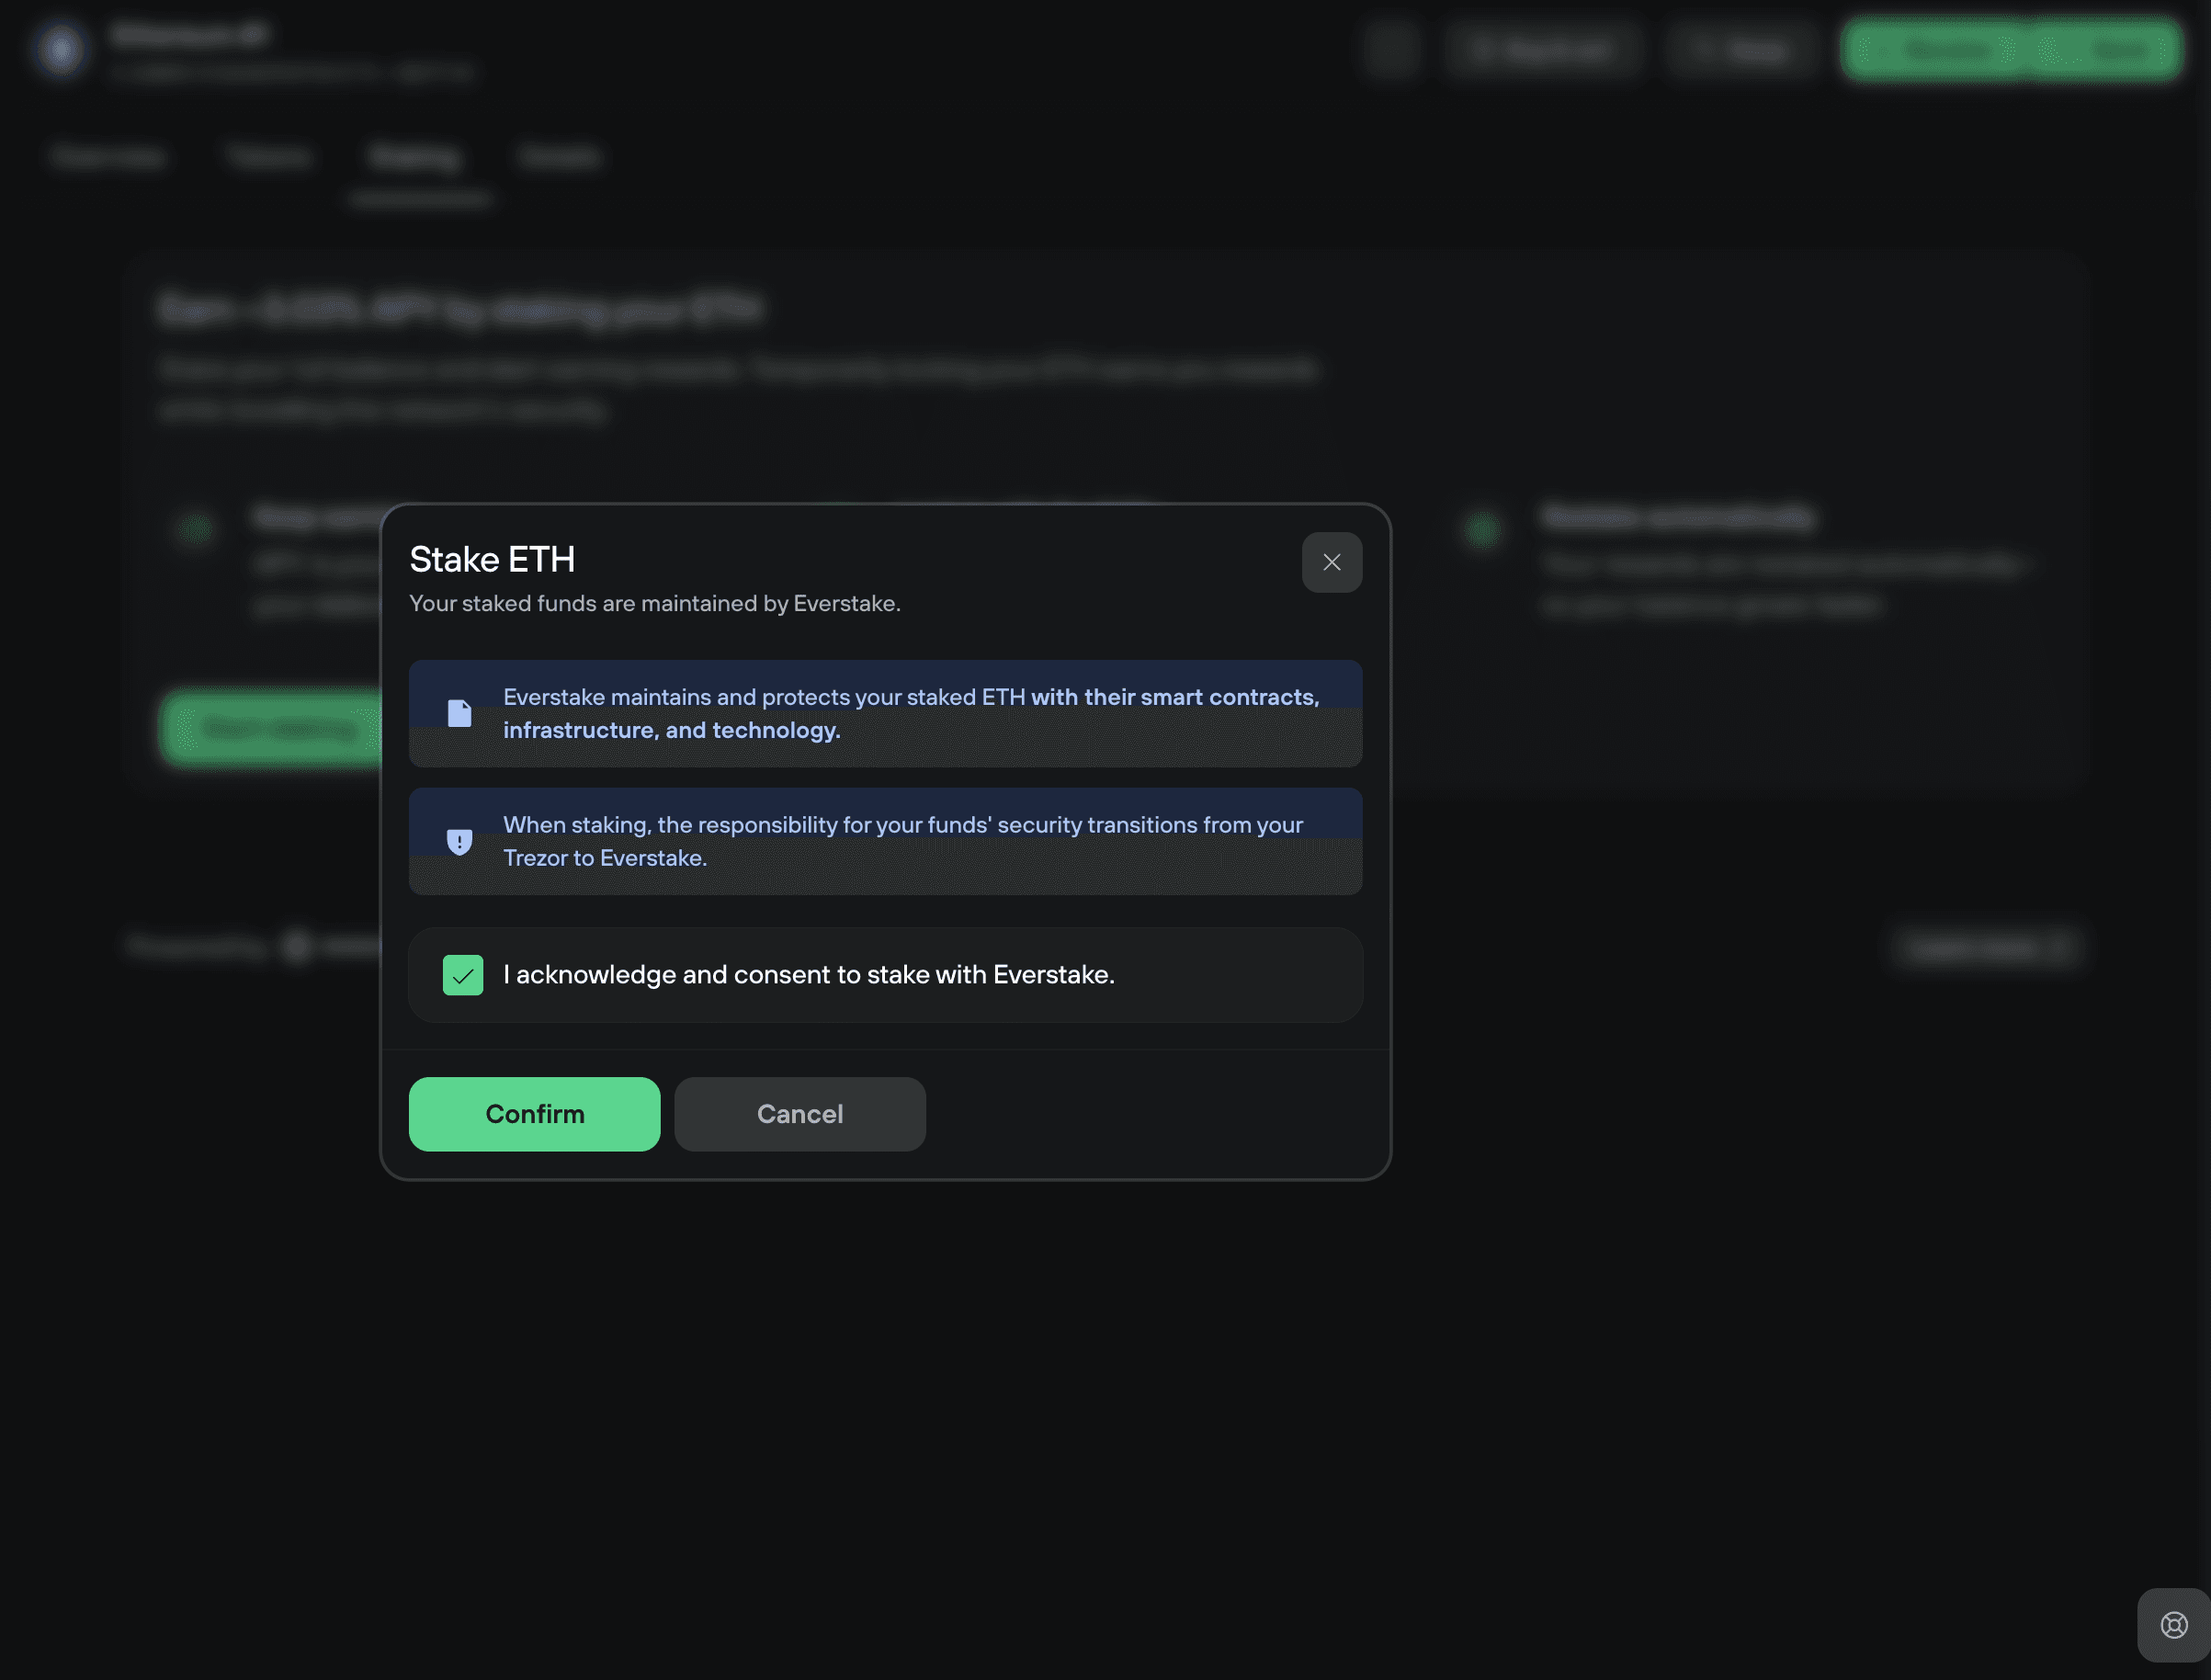
Task: Click the 'Trezor to Everstake.' notice text
Action: coord(605,858)
